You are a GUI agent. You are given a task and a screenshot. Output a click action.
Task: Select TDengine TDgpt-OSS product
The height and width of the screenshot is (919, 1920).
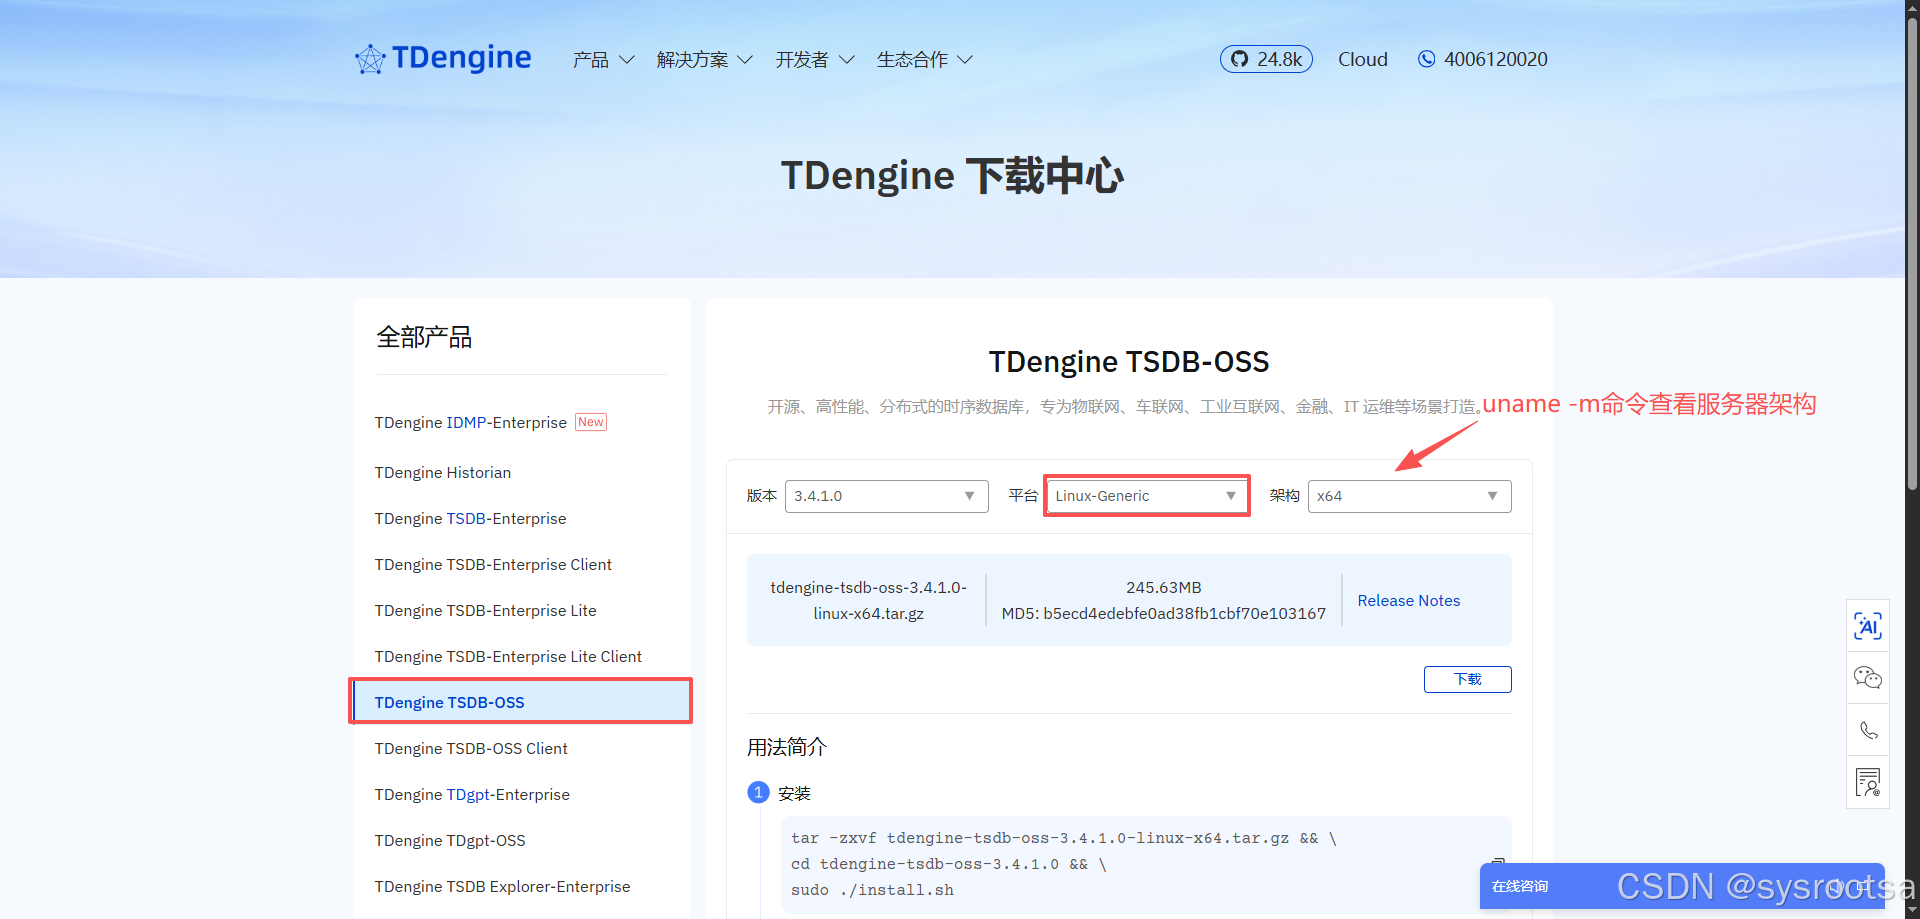pos(450,840)
